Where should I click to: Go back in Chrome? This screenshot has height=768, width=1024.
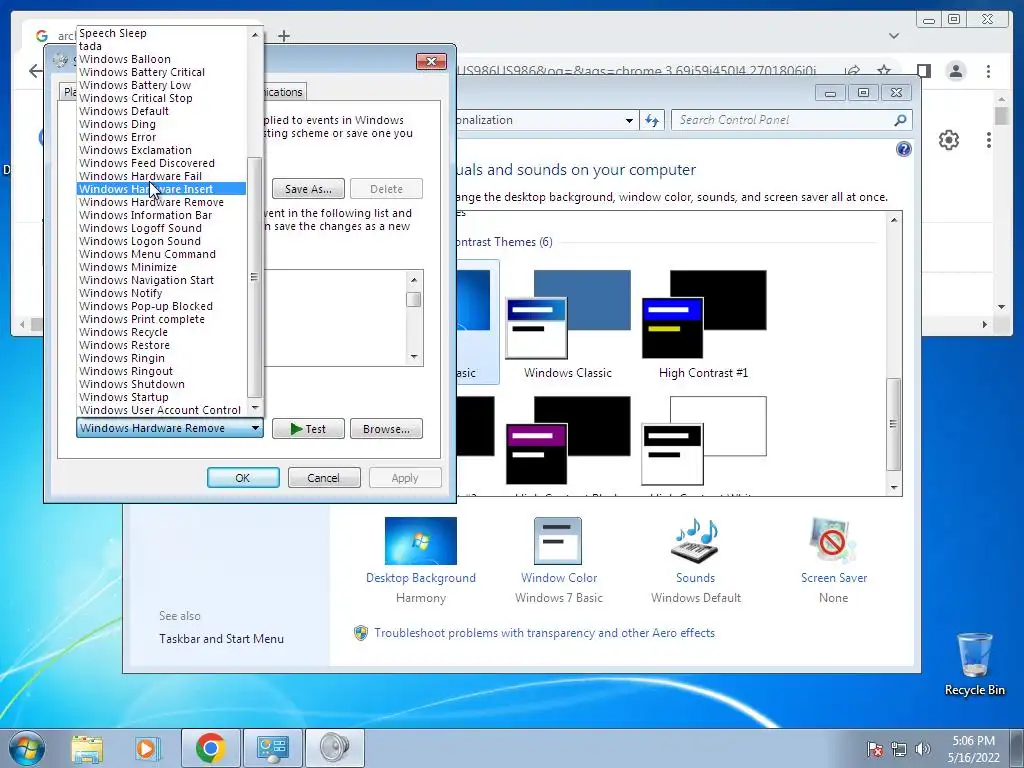[35, 71]
